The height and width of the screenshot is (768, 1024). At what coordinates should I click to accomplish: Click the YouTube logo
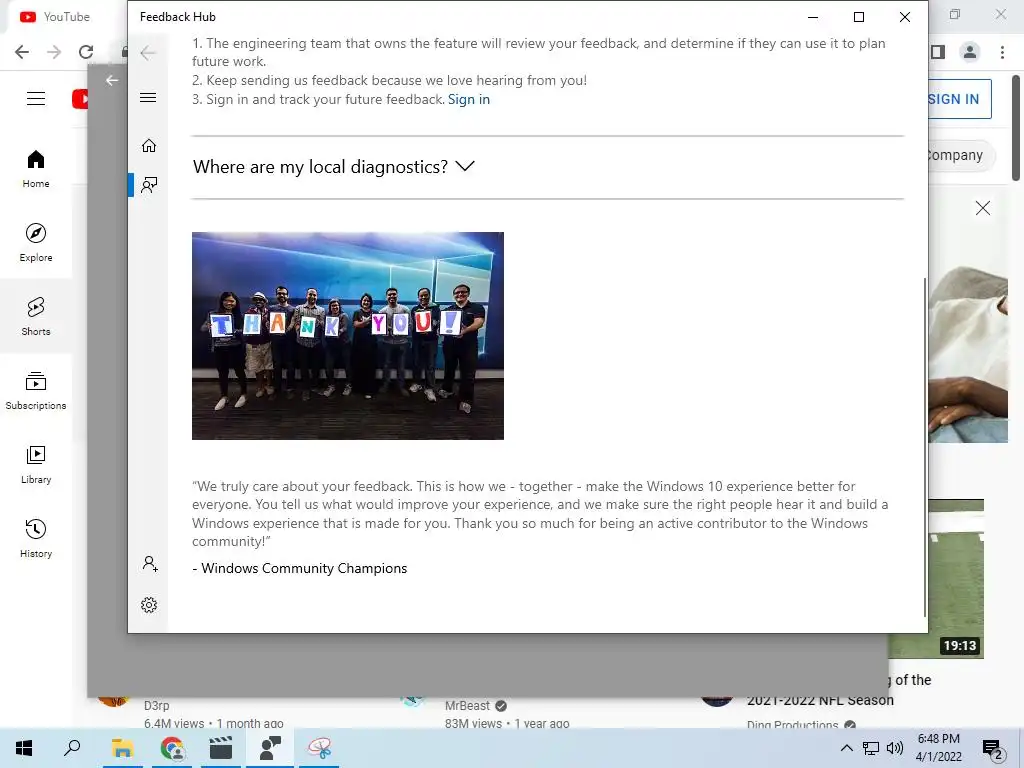pos(80,99)
